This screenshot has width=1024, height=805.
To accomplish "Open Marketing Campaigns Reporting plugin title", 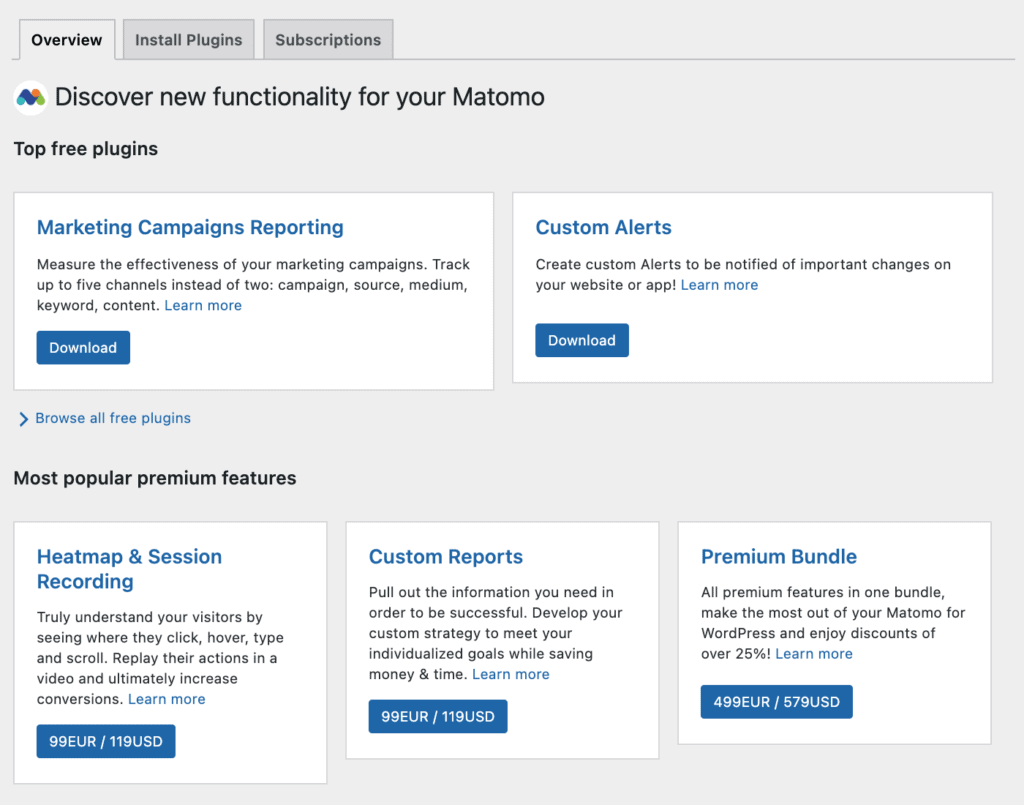I will point(190,227).
